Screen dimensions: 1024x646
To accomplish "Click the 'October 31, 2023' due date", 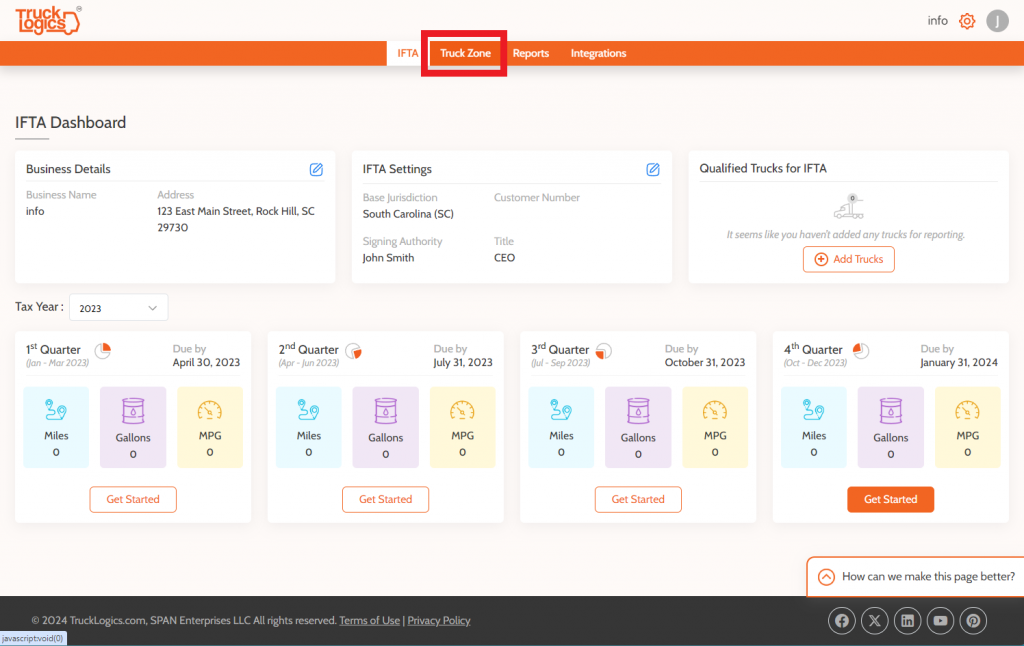I will point(705,362).
